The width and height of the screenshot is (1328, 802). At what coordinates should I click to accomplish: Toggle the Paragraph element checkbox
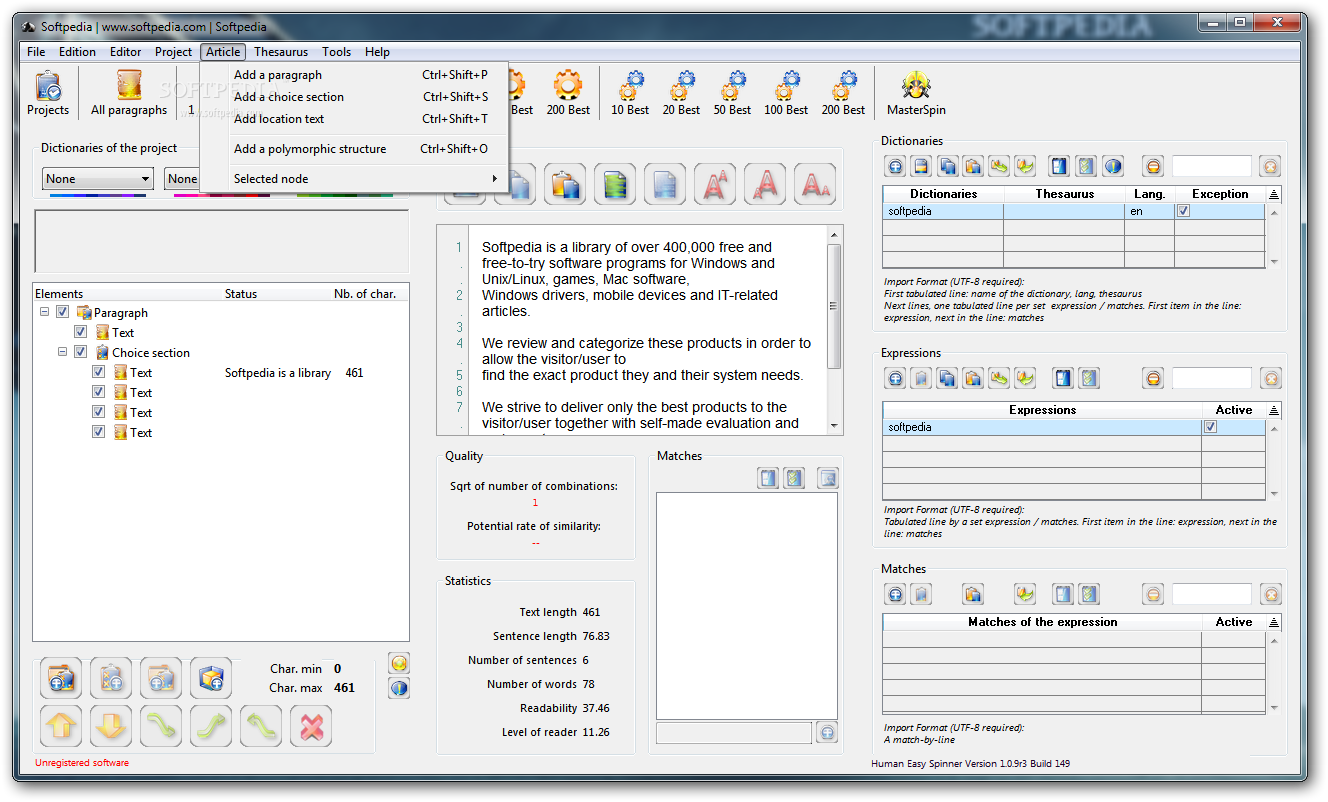[x=63, y=312]
